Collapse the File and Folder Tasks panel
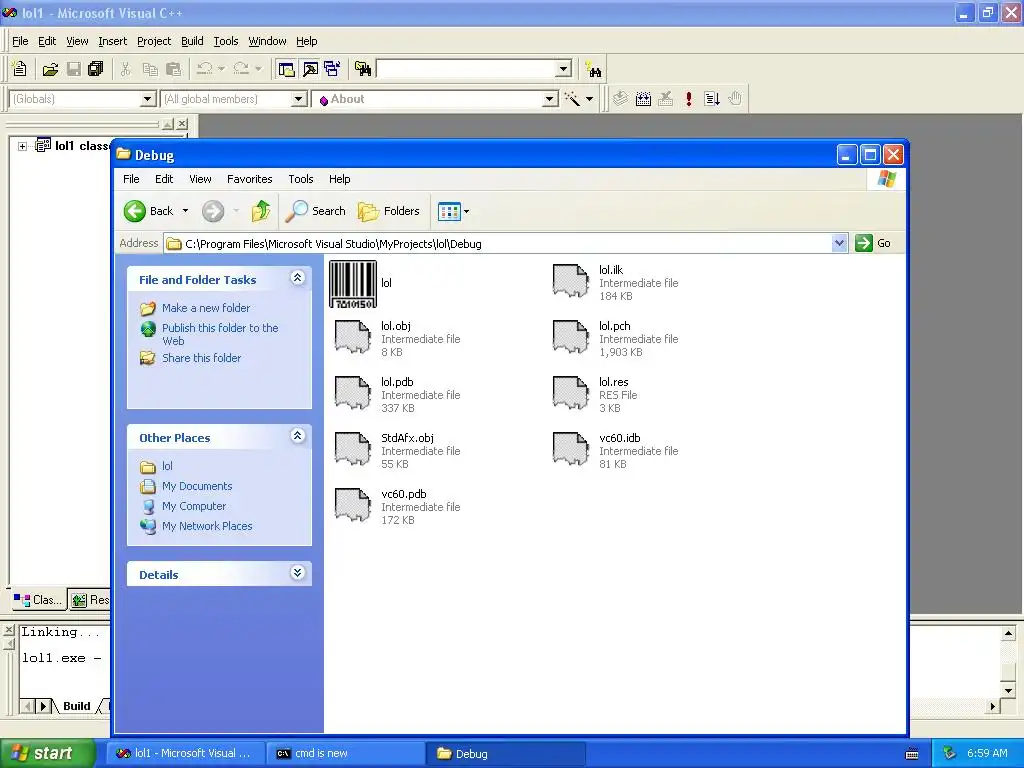Image resolution: width=1024 pixels, height=768 pixels. 297,279
